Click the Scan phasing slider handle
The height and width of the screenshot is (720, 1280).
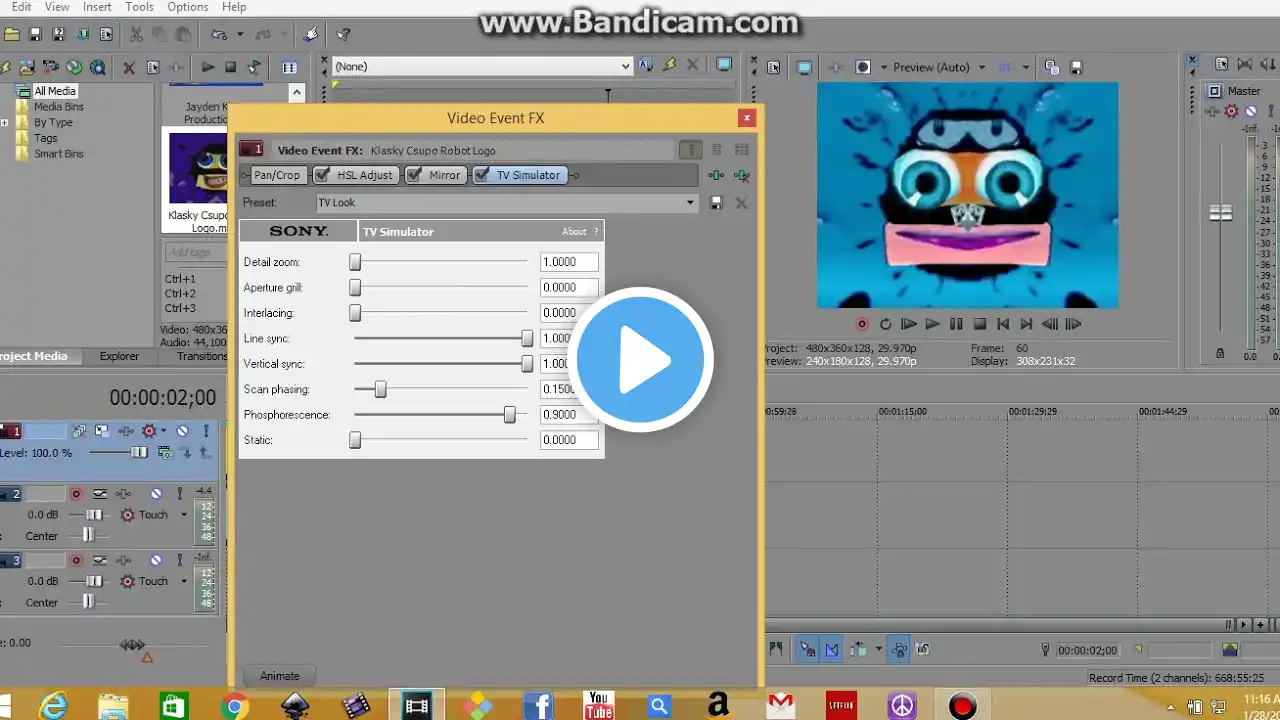click(x=380, y=389)
